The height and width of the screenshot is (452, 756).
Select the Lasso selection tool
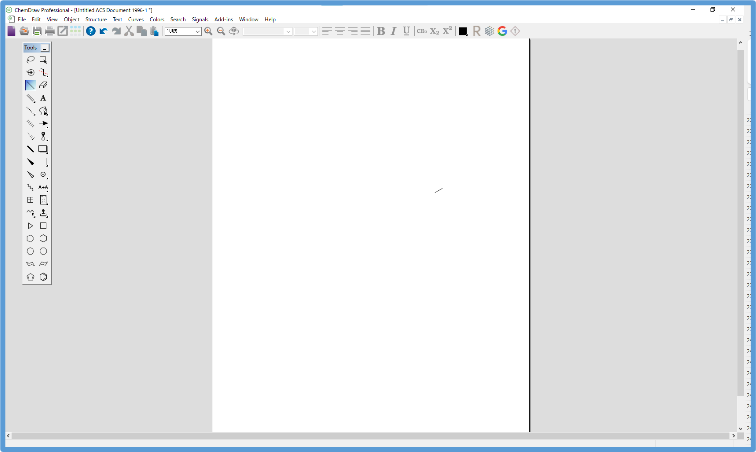coord(30,60)
